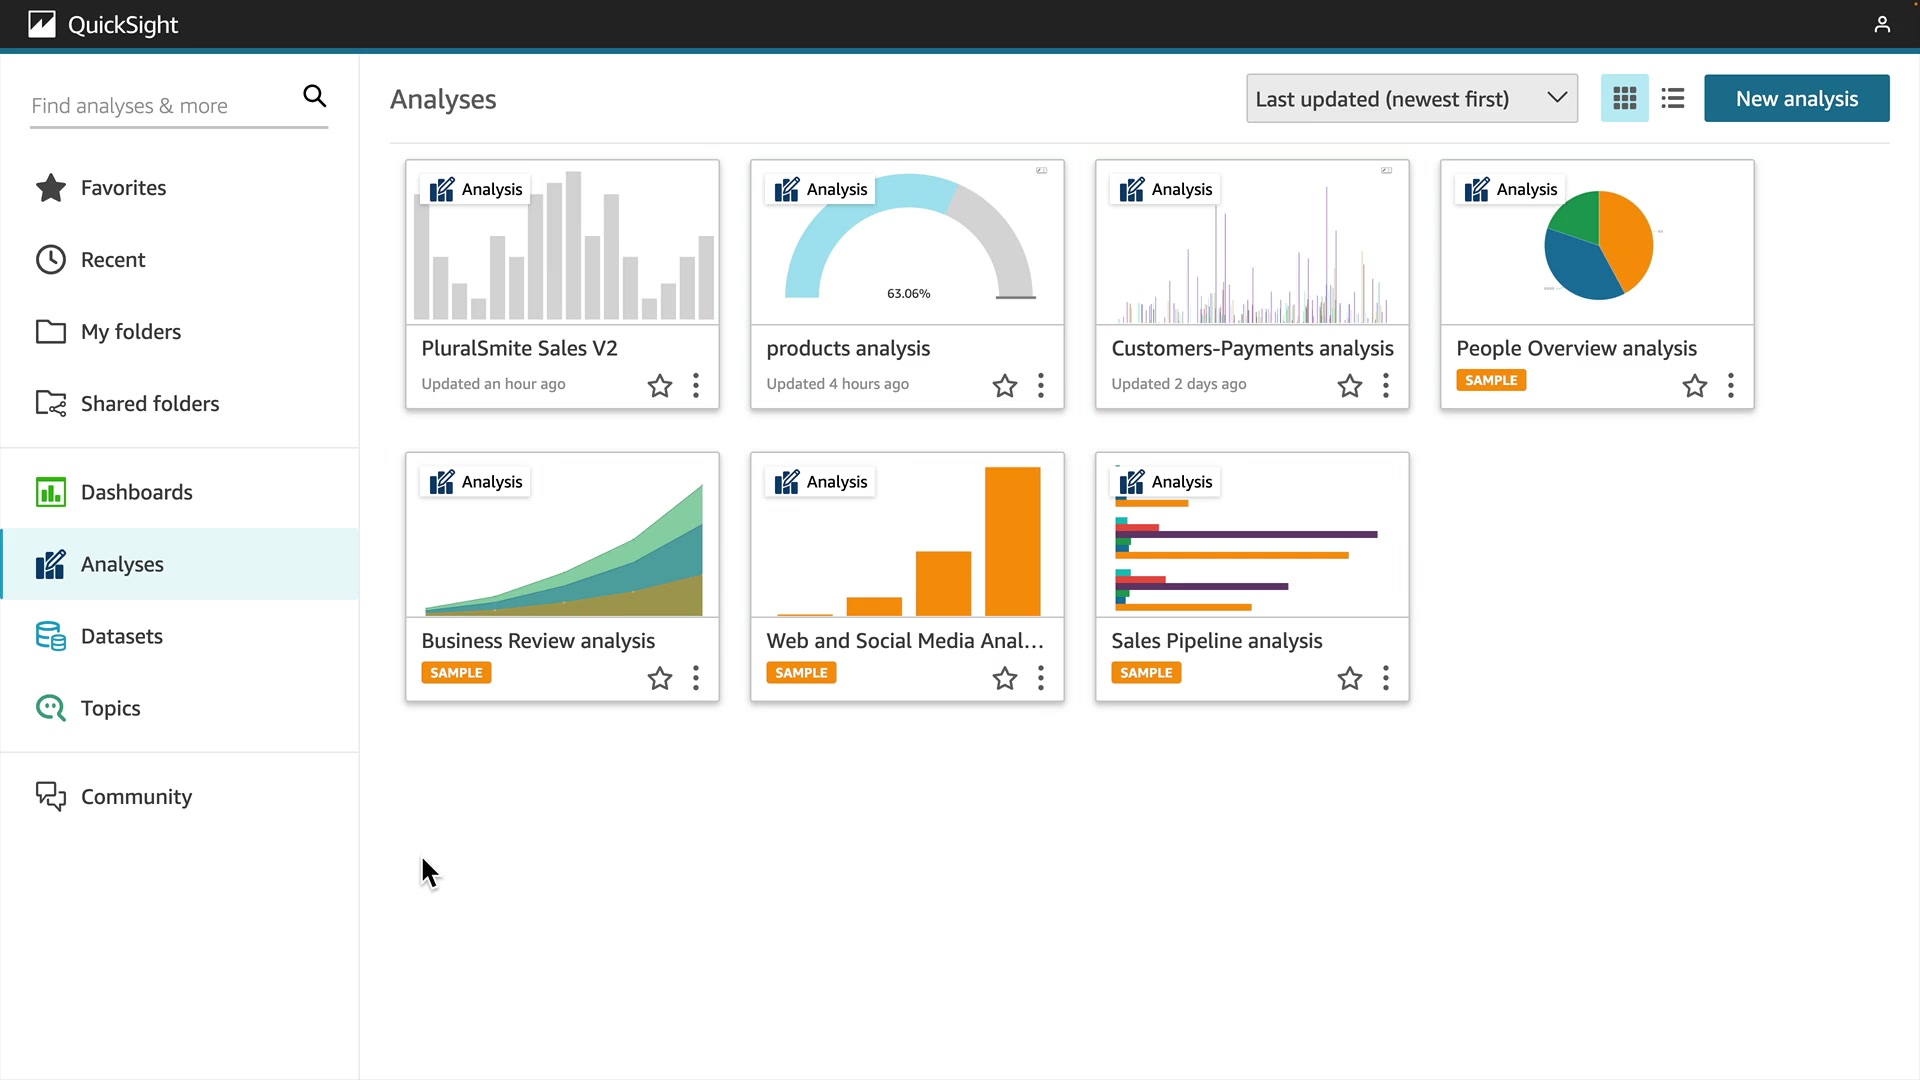Open options menu for Customers-Payments analysis
Viewport: 1920px width, 1080px height.
[x=1385, y=385]
